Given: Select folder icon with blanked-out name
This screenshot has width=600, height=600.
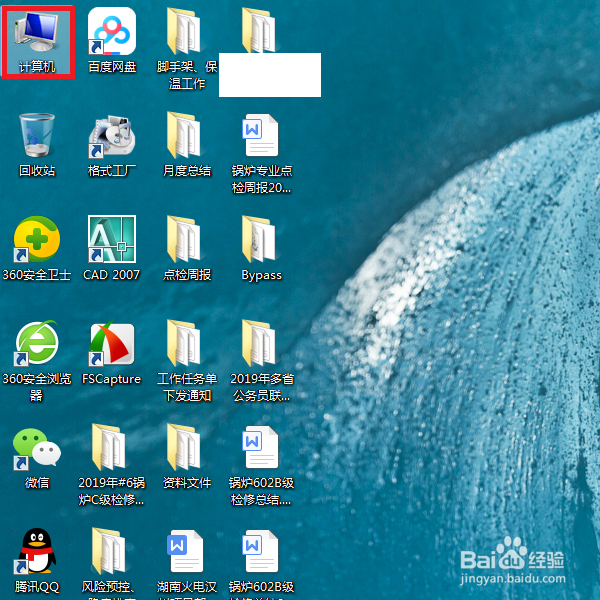Looking at the screenshot, I should 259,30.
